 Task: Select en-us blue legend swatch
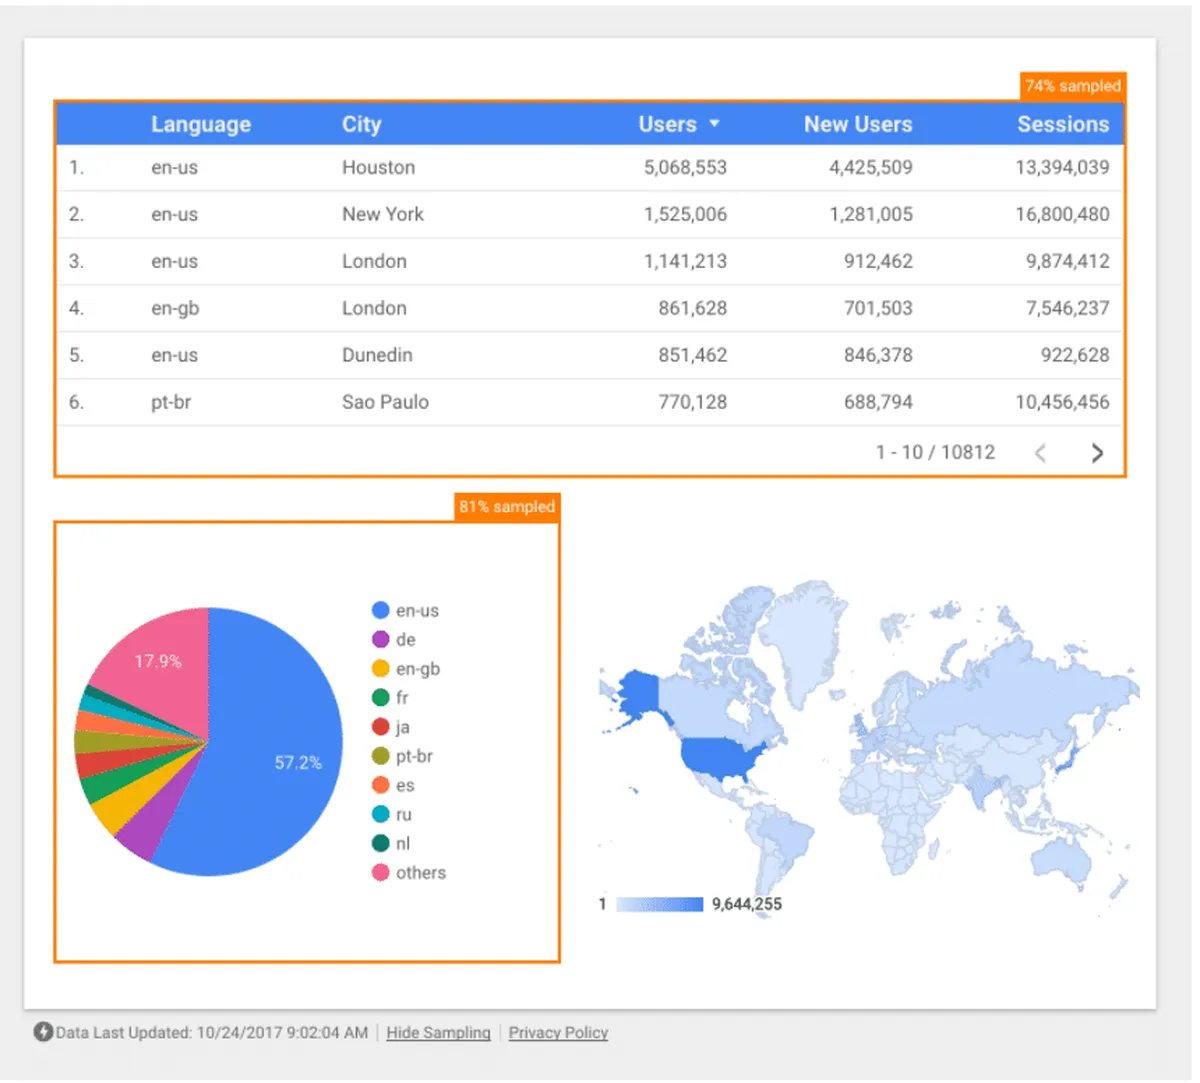pyautogui.click(x=380, y=610)
